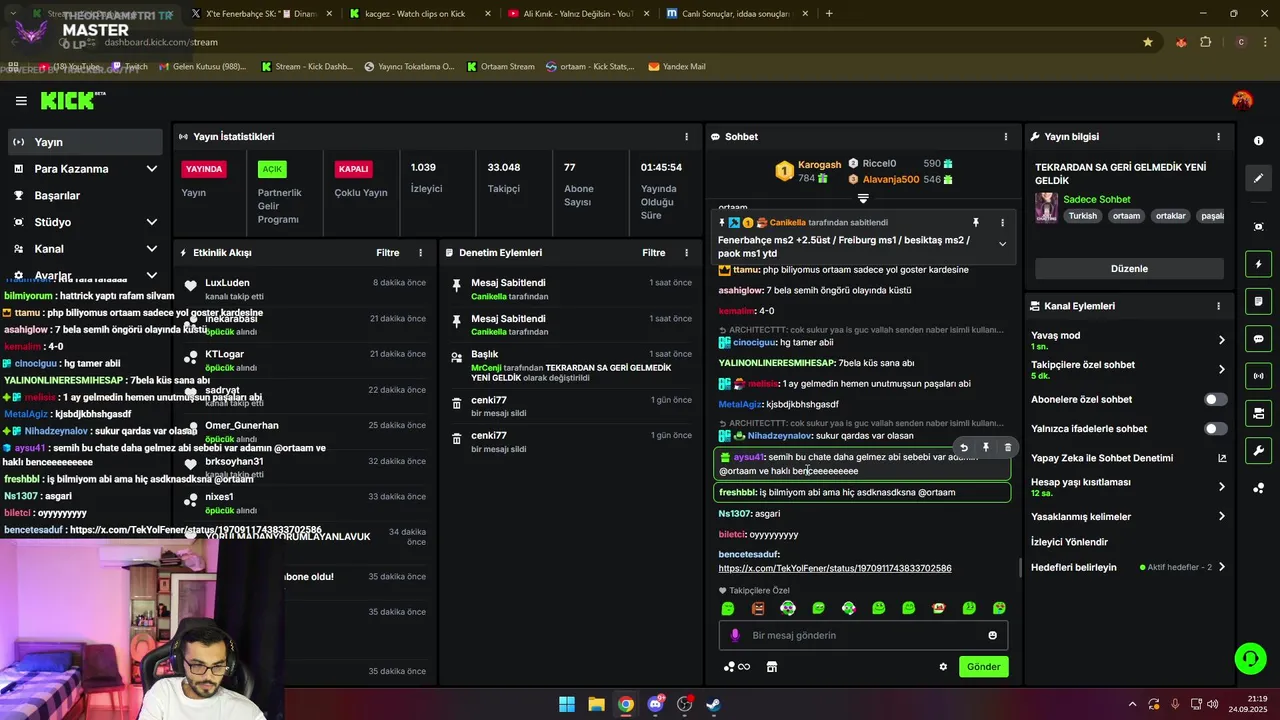
Task: Open Steam from the taskbar
Action: click(x=714, y=704)
